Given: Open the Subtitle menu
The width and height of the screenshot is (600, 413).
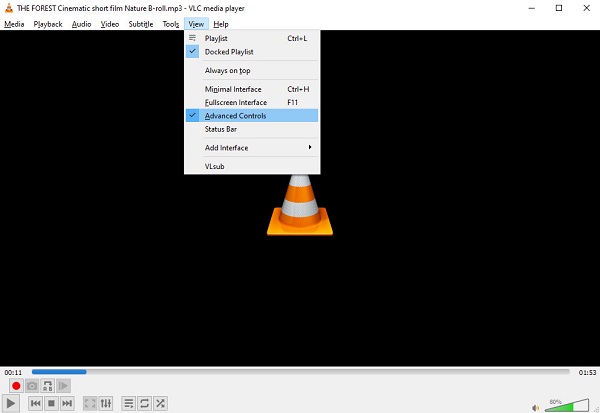Looking at the screenshot, I should tap(141, 24).
